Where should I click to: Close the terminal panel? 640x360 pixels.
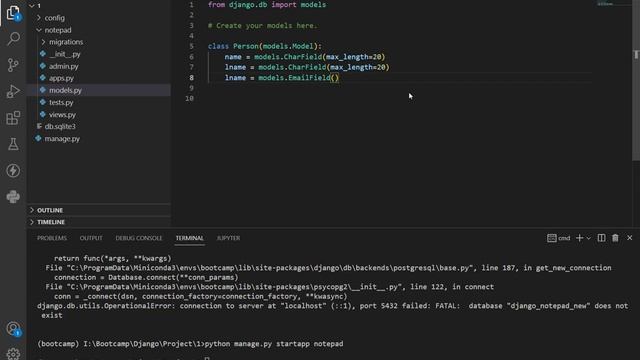pyautogui.click(x=629, y=238)
